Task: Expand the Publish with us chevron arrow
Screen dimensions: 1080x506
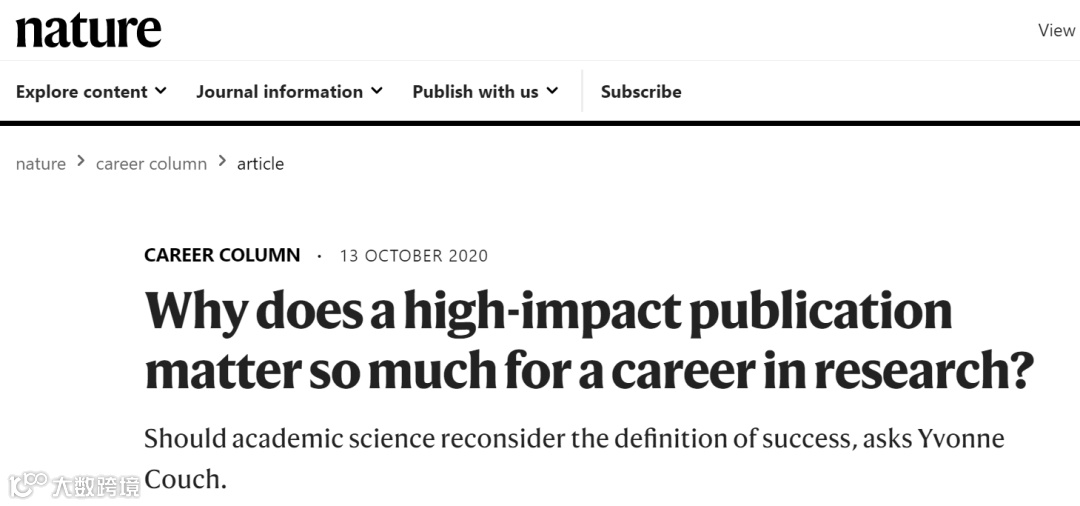Action: pos(552,91)
